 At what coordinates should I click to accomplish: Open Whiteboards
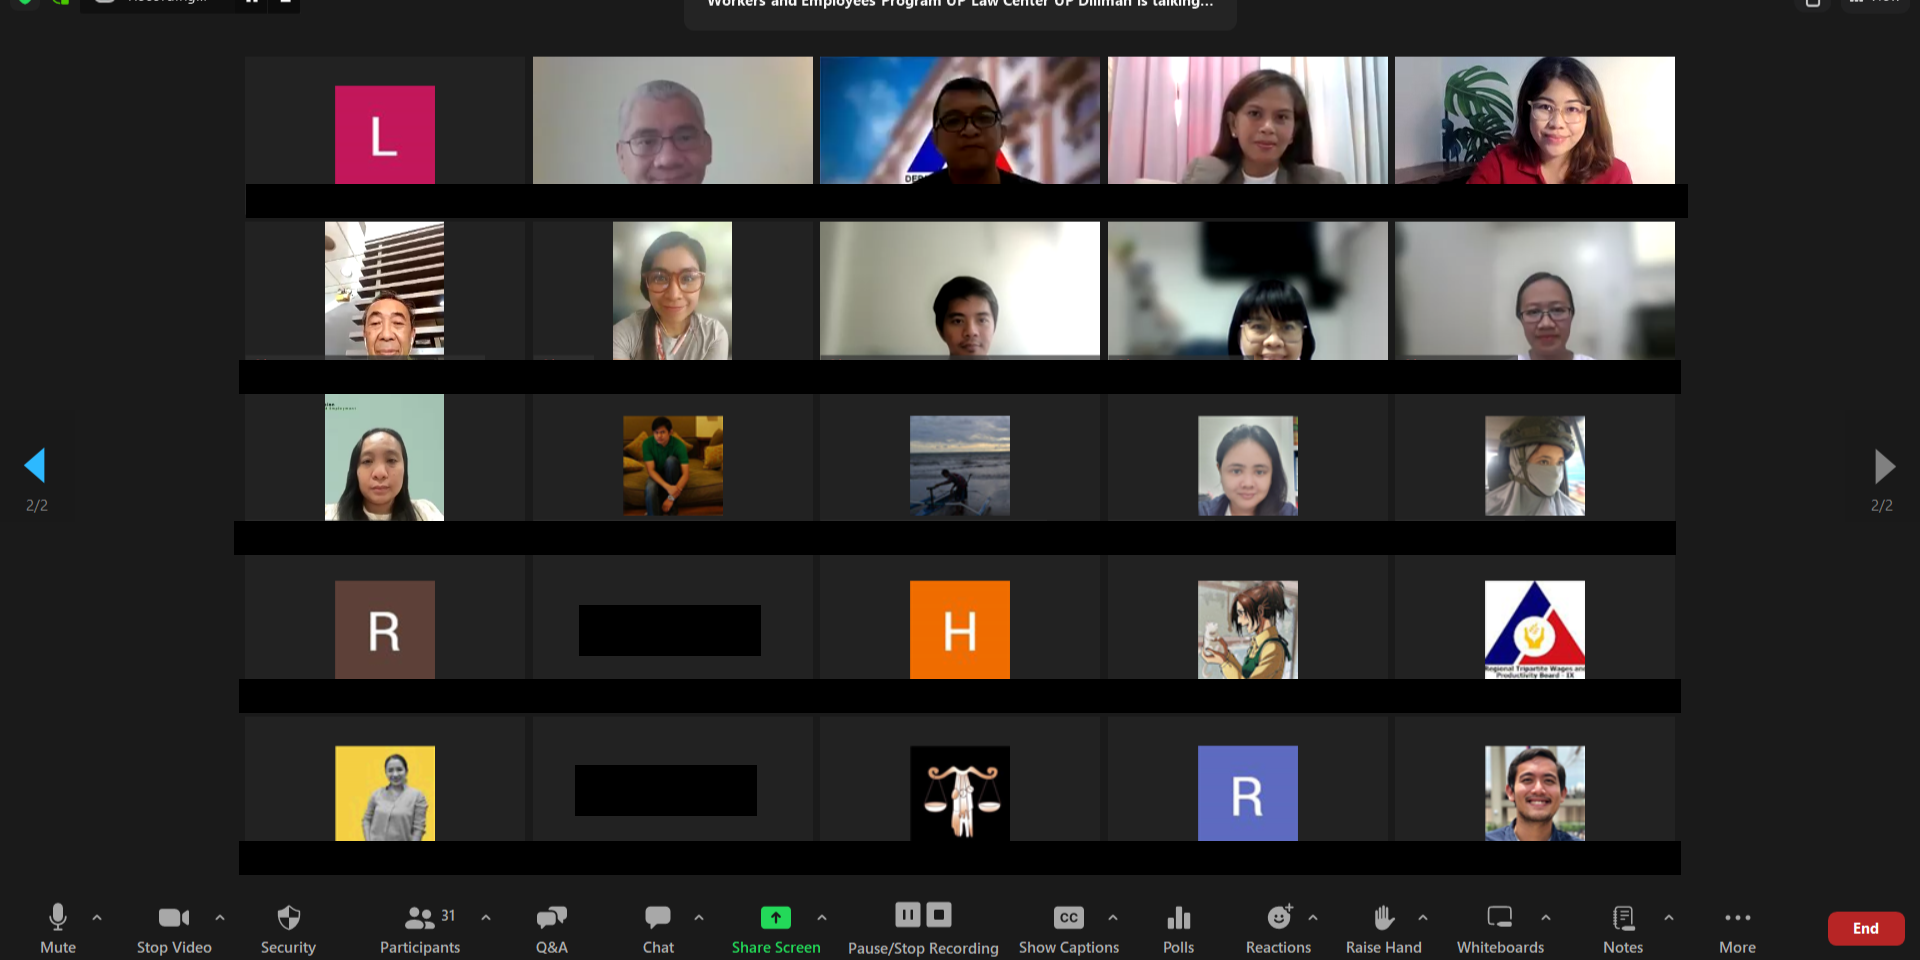pyautogui.click(x=1500, y=928)
